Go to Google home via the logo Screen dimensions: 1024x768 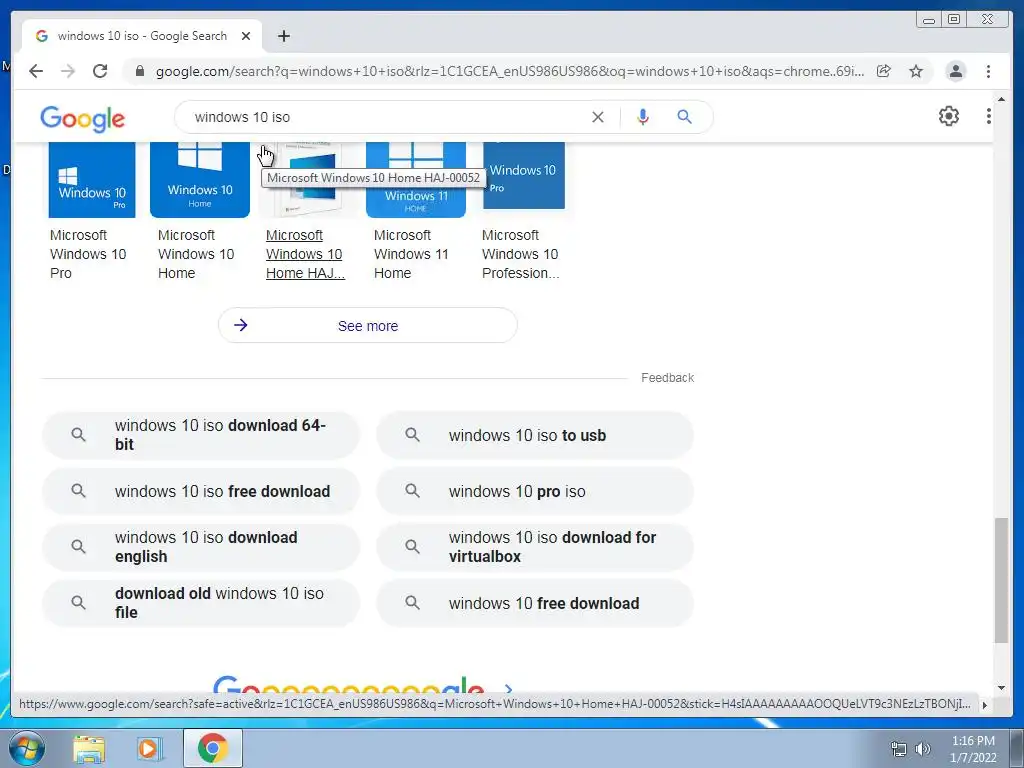82,119
